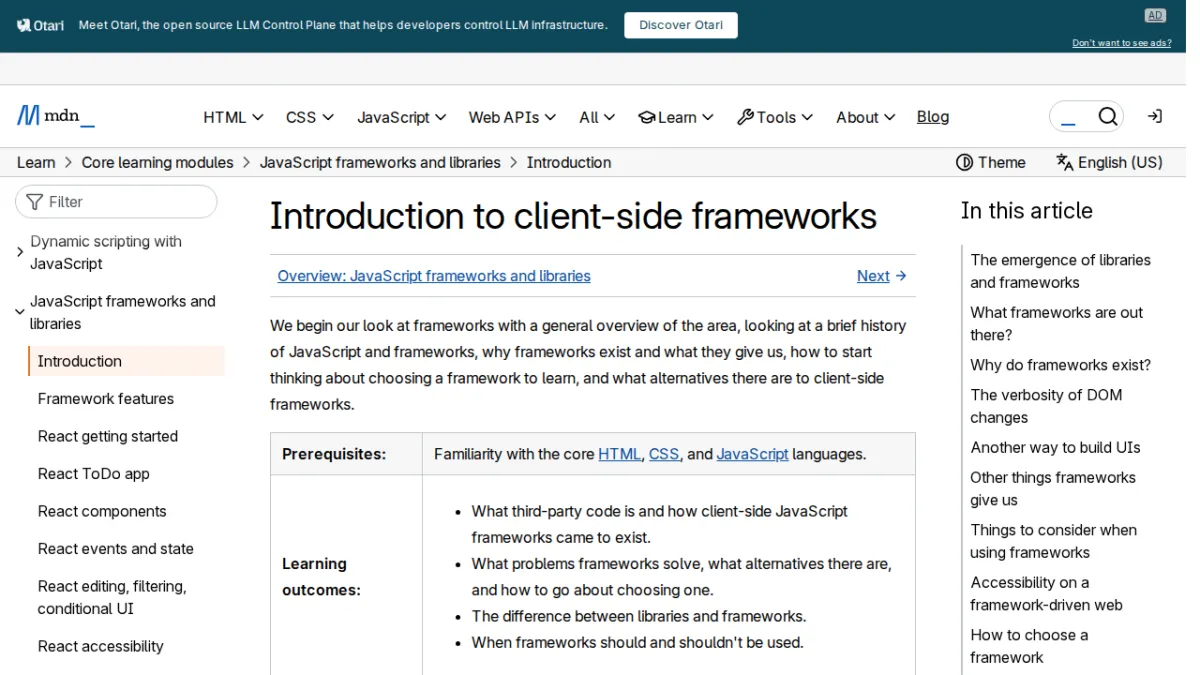This screenshot has height=675, width=1200.
Task: Open the About menu
Action: 866,117
